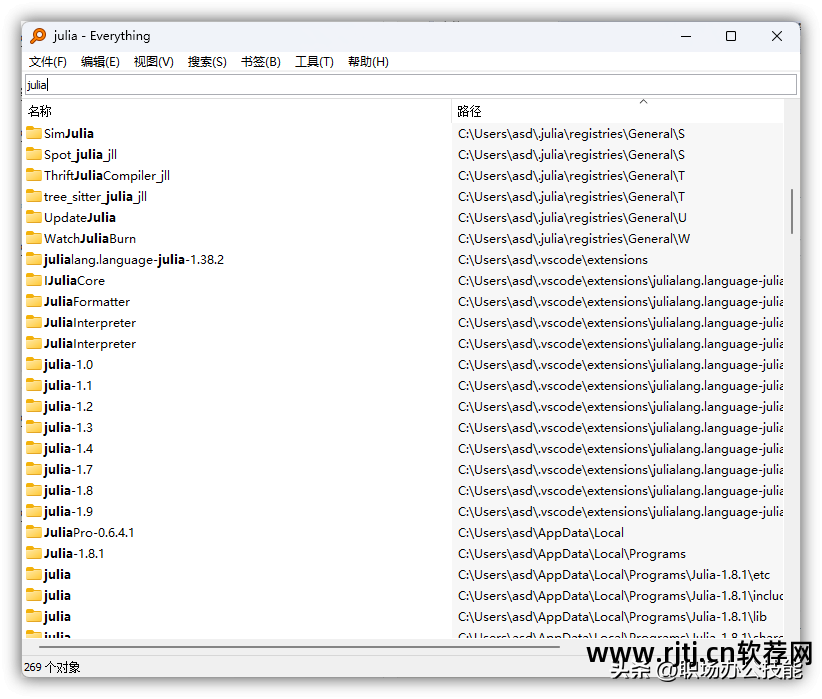The height and width of the screenshot is (699, 822).
Task: Select the julia-1.7 result name
Action: [68, 469]
